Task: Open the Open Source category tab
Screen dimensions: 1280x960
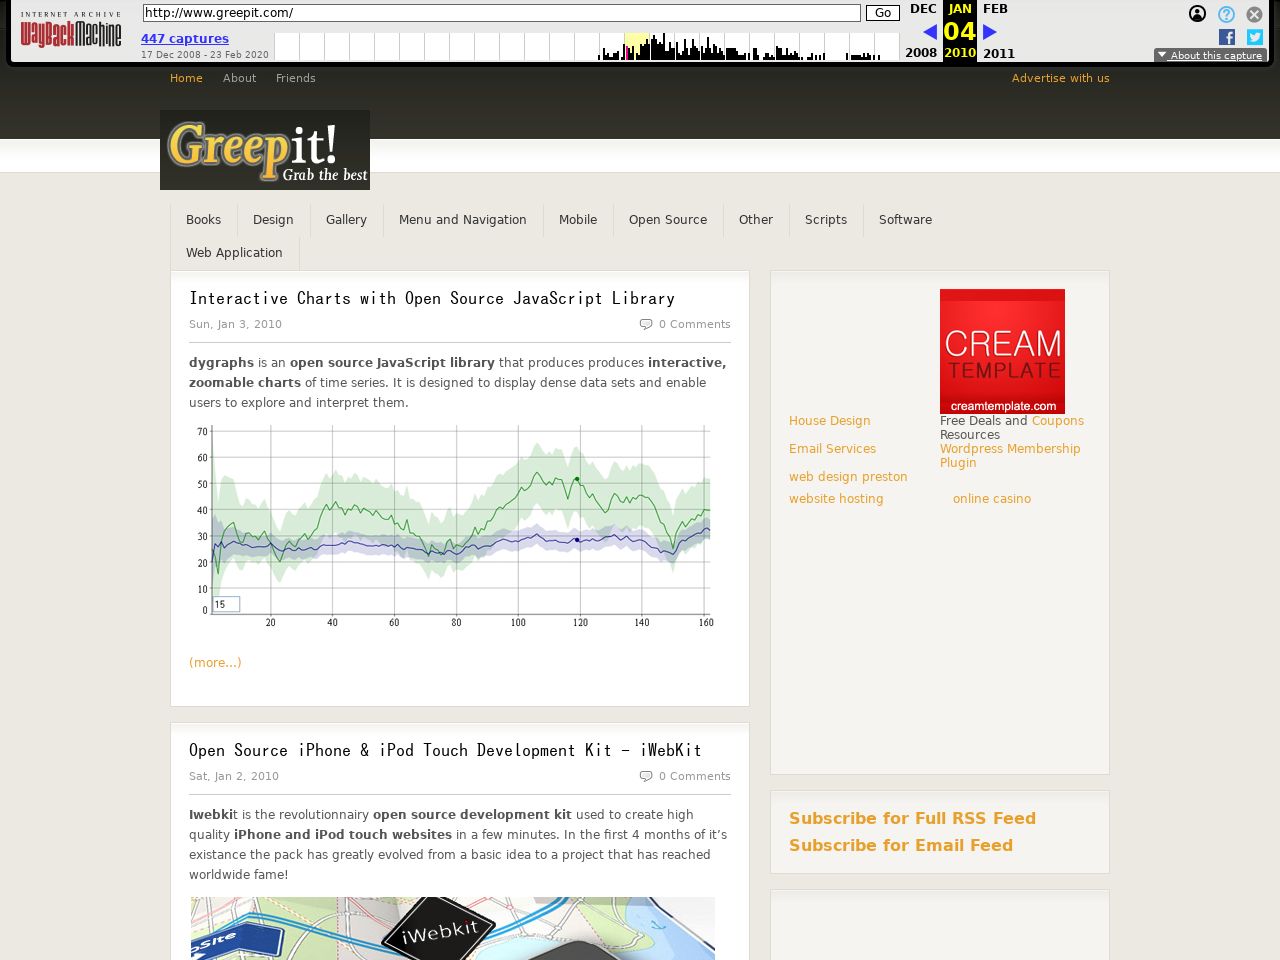Action: (x=667, y=220)
